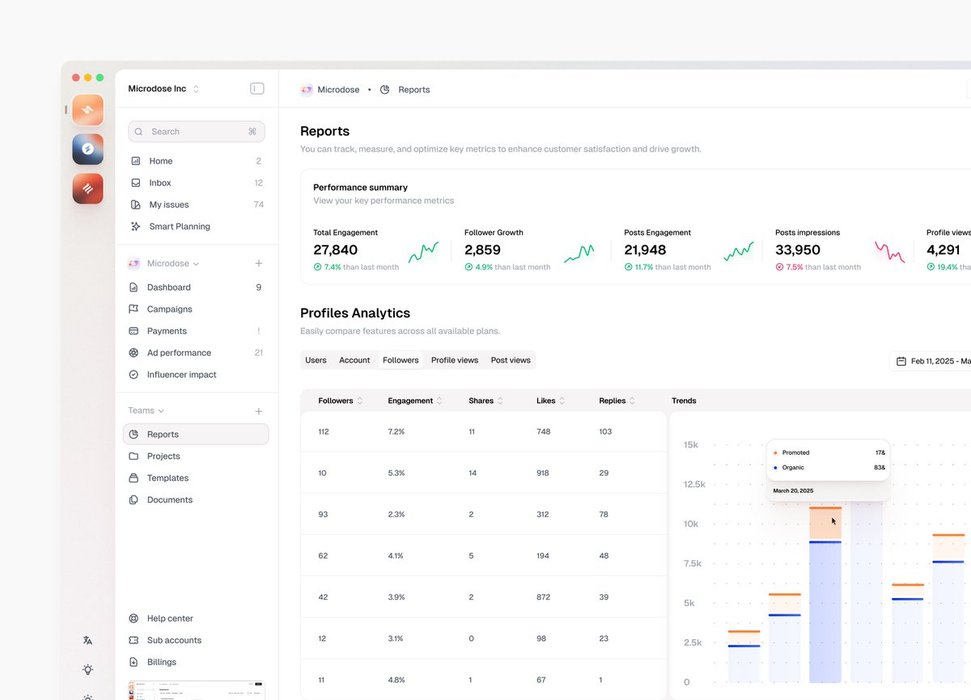The image size is (971, 700).
Task: Open the blue lightning app in the dock
Action: pyautogui.click(x=87, y=149)
